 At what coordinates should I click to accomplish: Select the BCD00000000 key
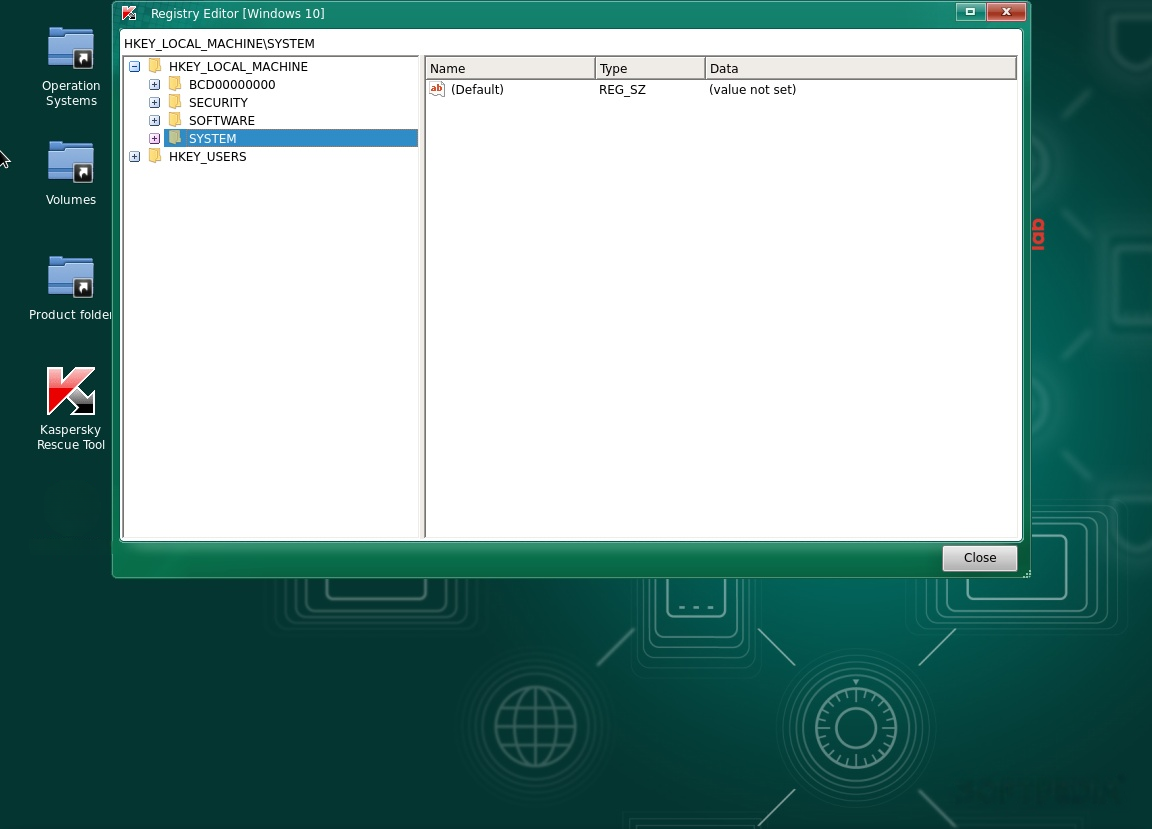232,85
